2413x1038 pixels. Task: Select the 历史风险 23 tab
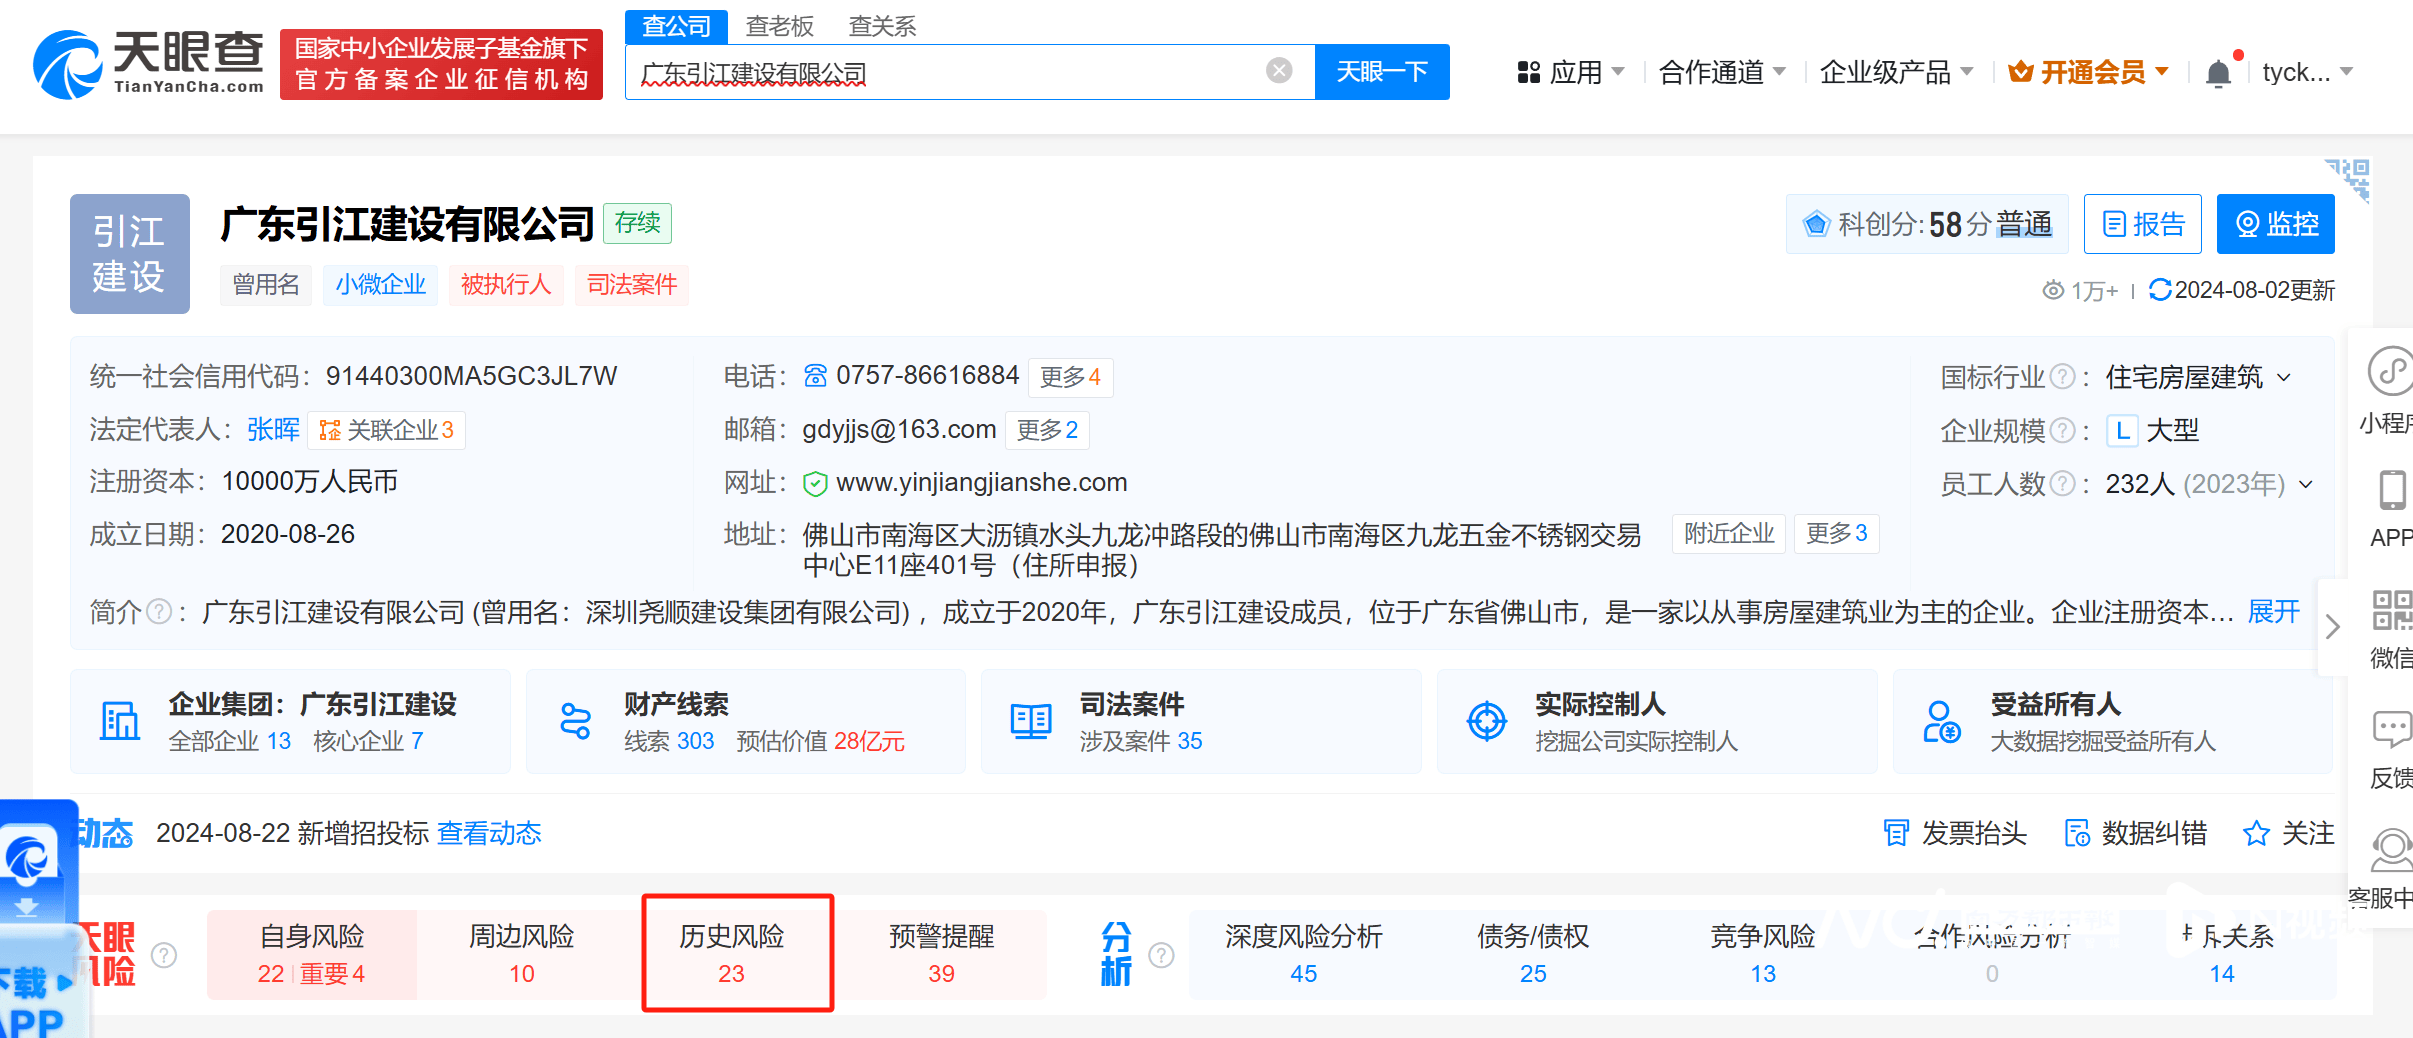[732, 954]
